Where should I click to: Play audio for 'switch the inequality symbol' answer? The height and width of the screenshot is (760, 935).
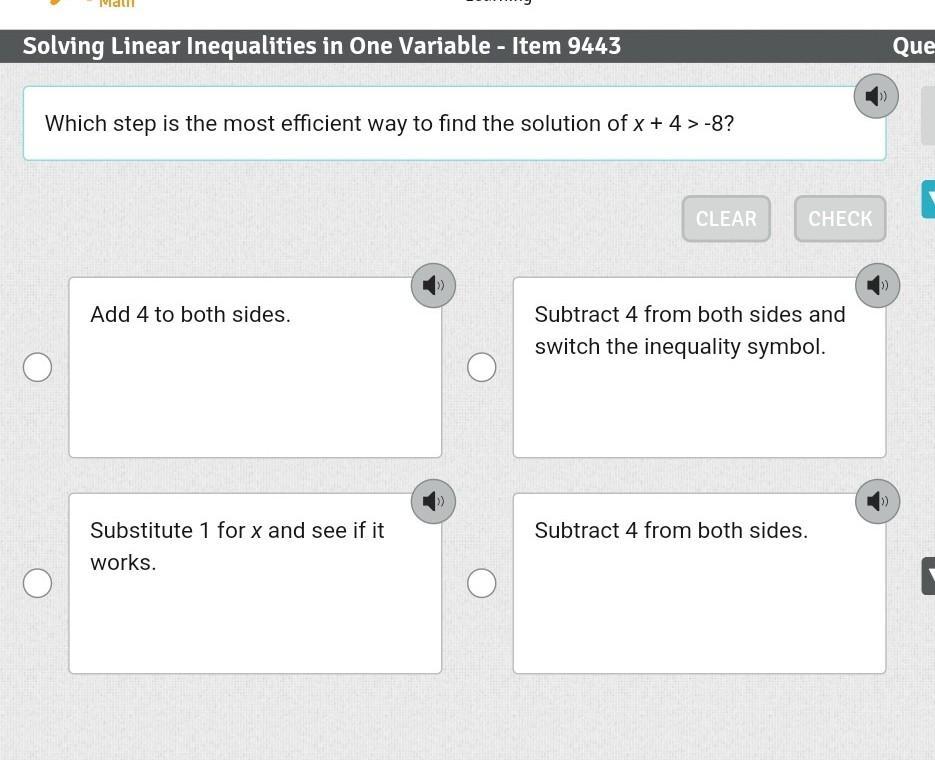(x=878, y=286)
